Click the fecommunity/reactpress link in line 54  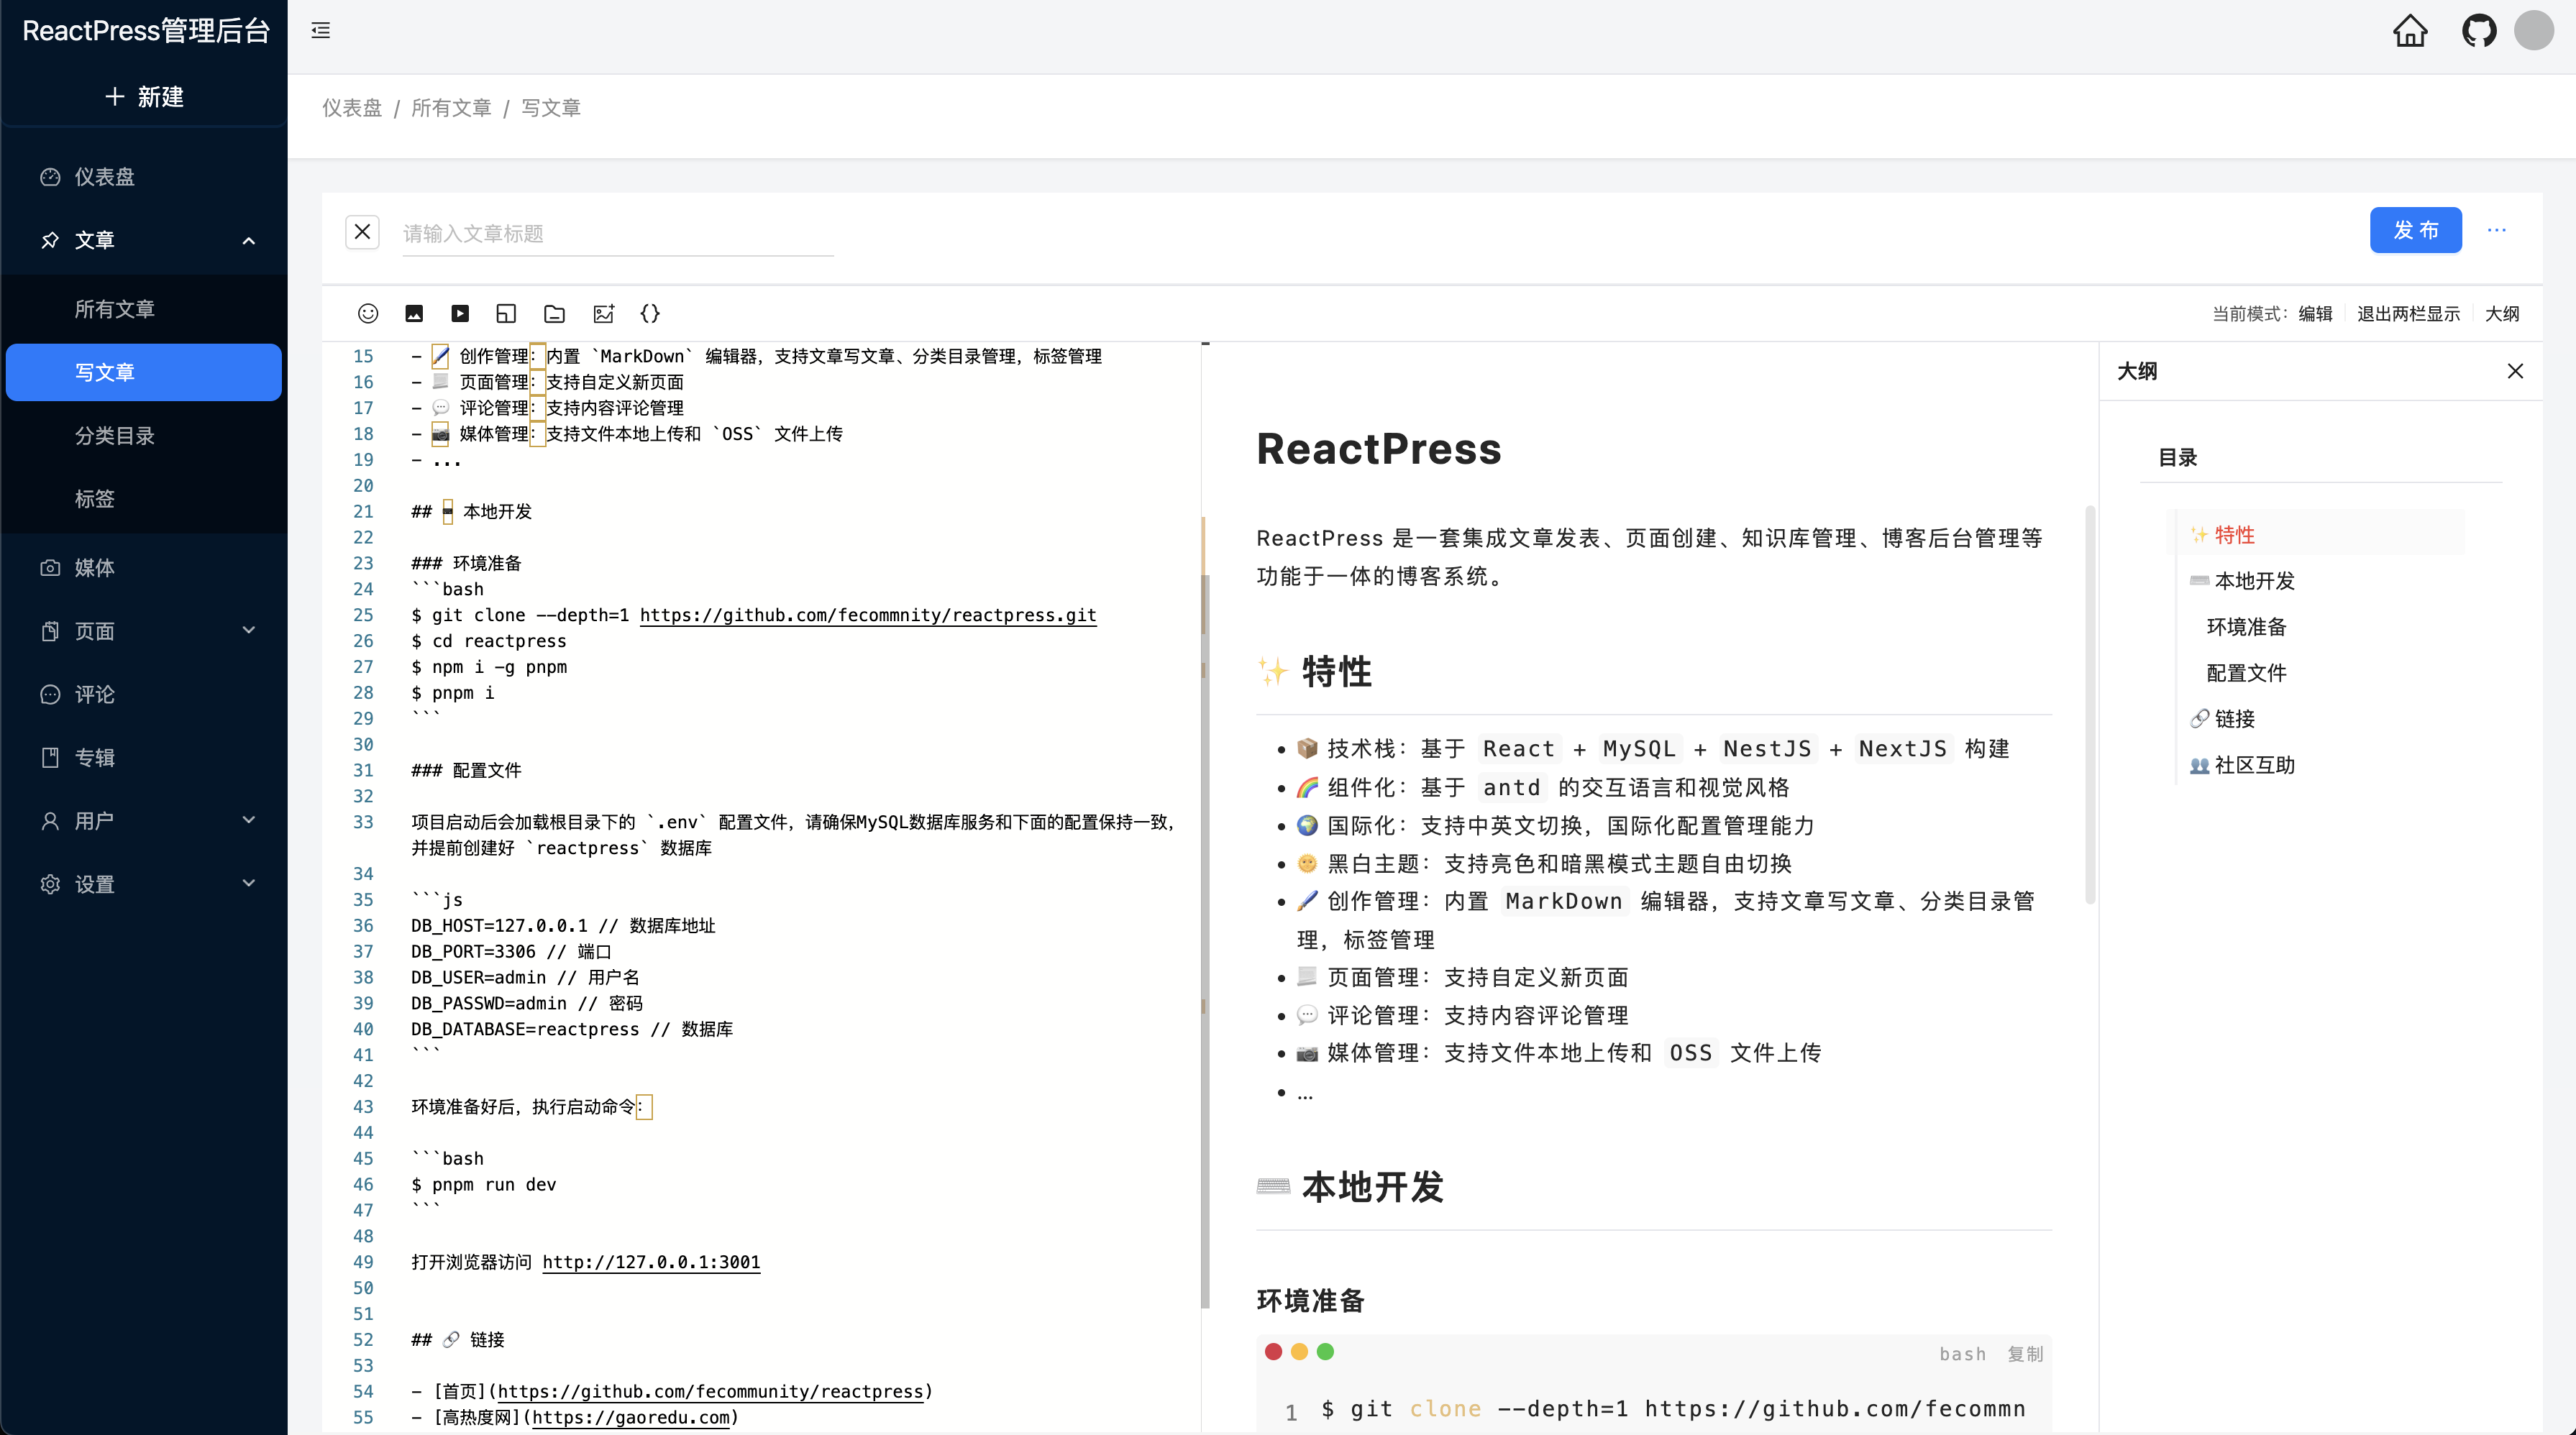pos(710,1391)
